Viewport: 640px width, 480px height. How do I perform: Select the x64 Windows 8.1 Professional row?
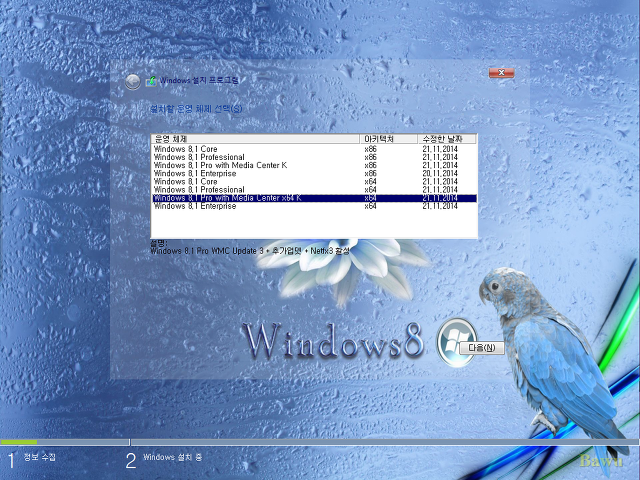pyautogui.click(x=314, y=190)
